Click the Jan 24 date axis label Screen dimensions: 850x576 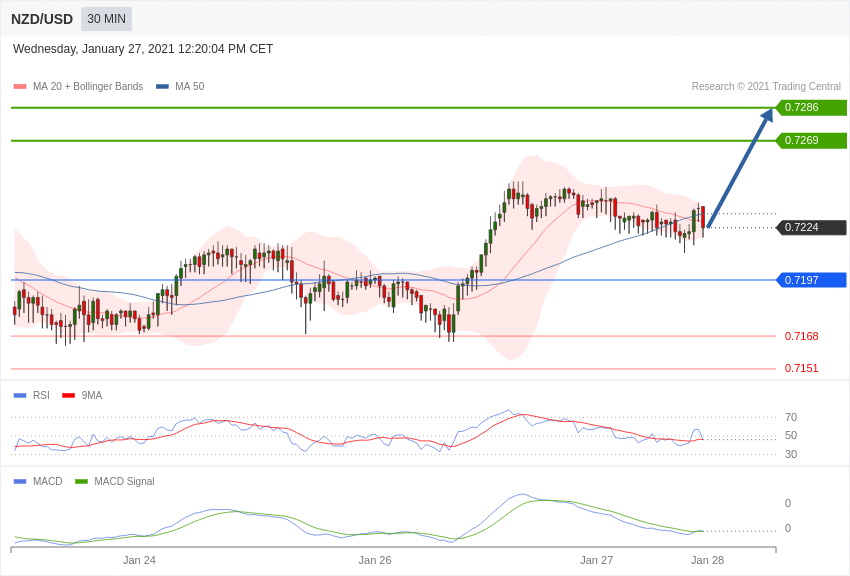pos(139,560)
